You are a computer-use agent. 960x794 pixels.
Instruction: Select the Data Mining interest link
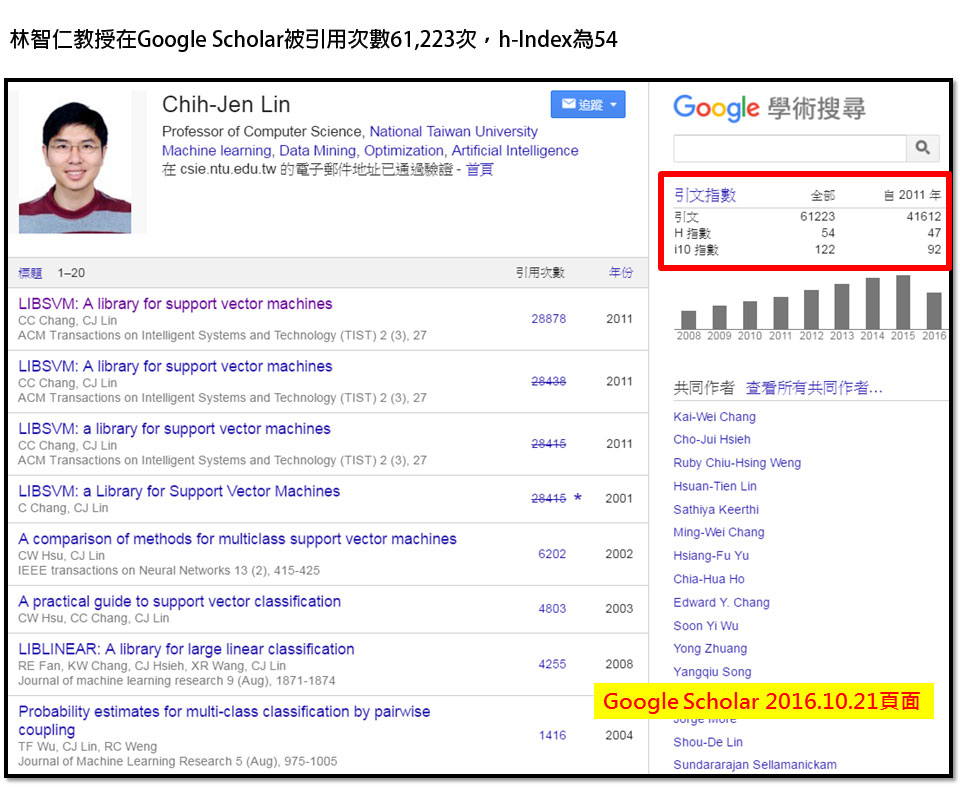[317, 151]
